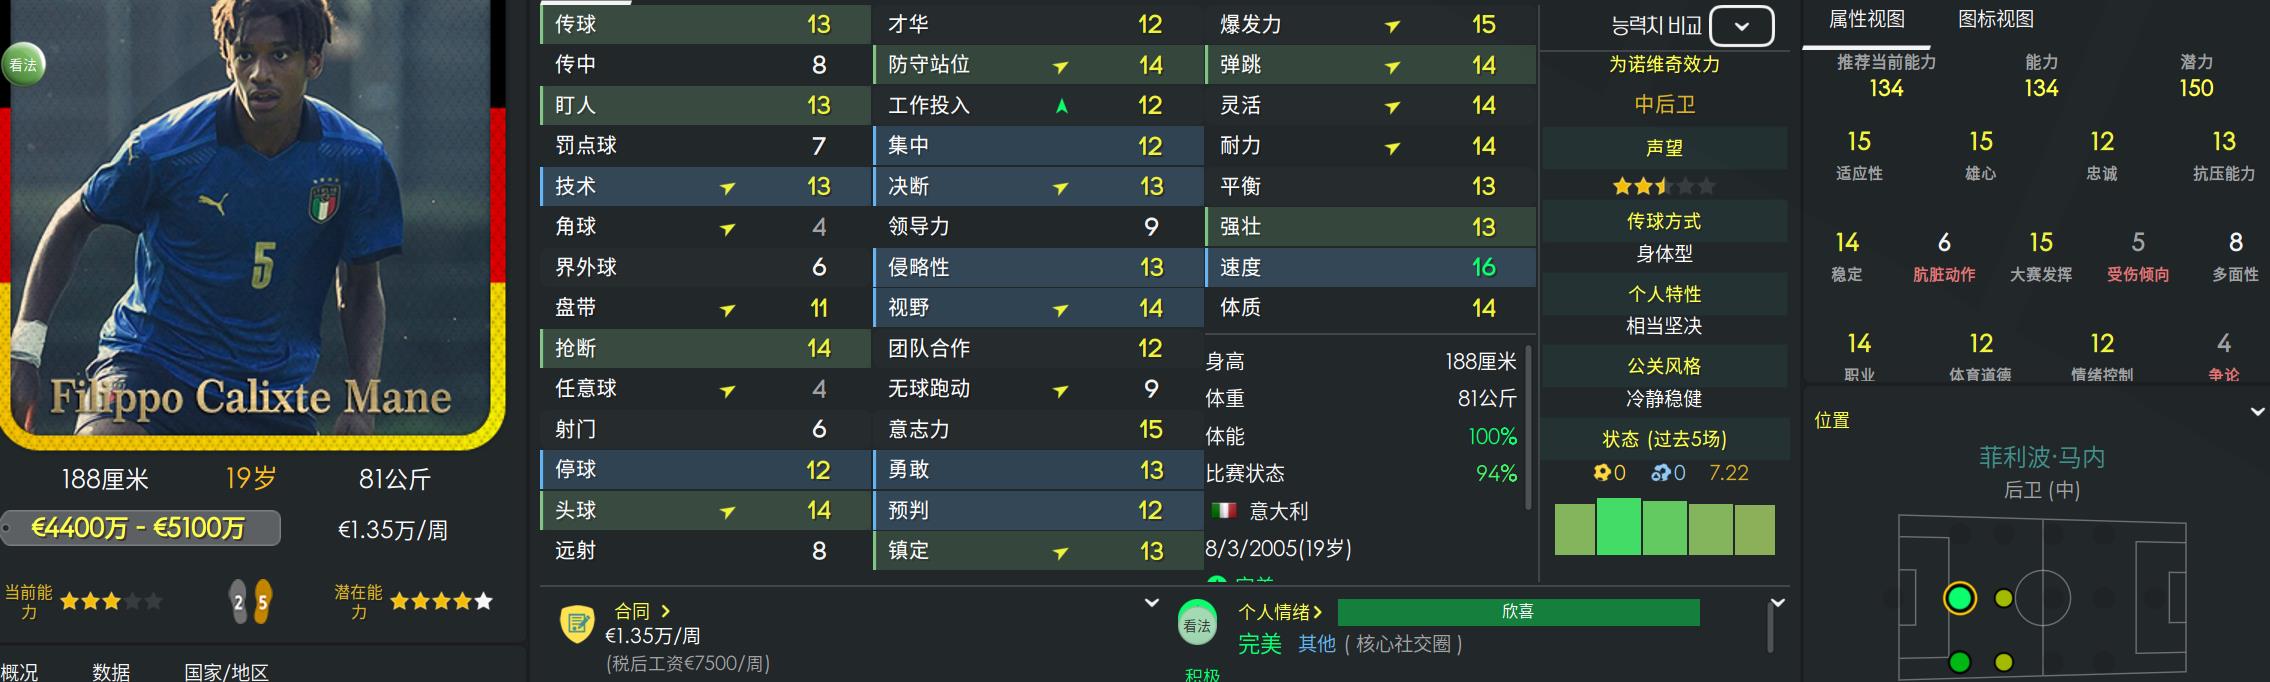Click the 看法 circle beside 个人情绪
The height and width of the screenshot is (682, 2270).
1197,625
